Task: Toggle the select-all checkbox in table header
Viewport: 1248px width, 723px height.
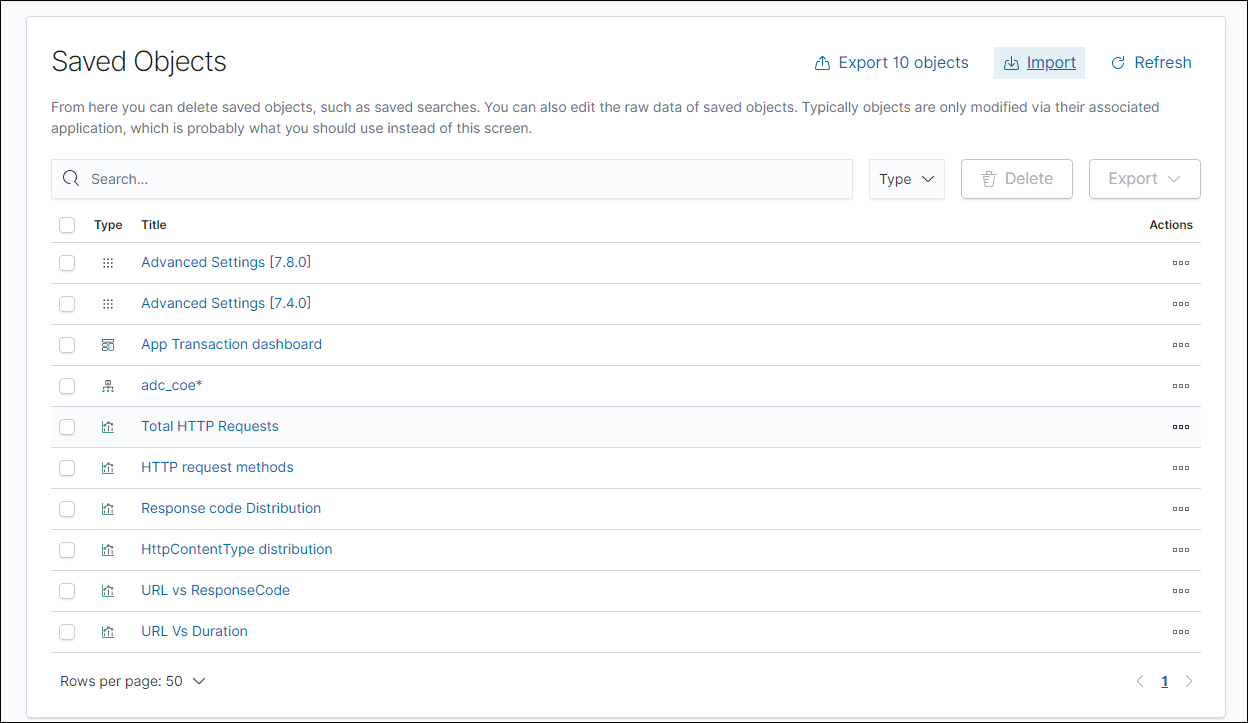Action: tap(67, 225)
